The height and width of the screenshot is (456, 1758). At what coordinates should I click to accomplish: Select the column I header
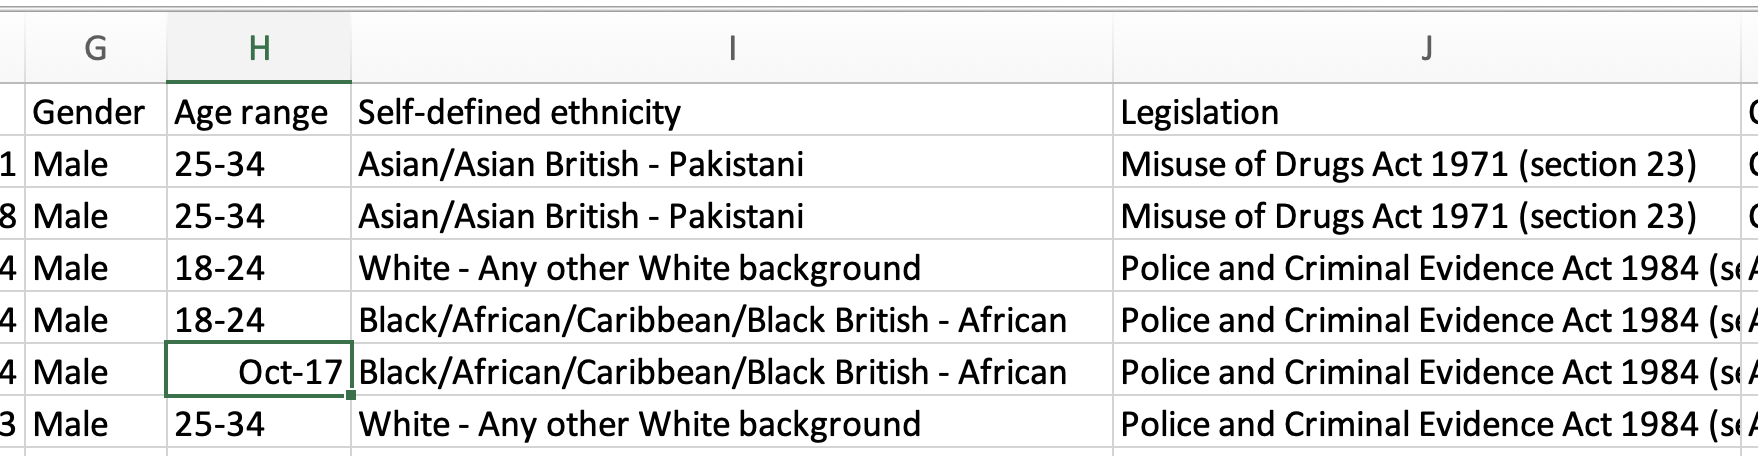(732, 48)
